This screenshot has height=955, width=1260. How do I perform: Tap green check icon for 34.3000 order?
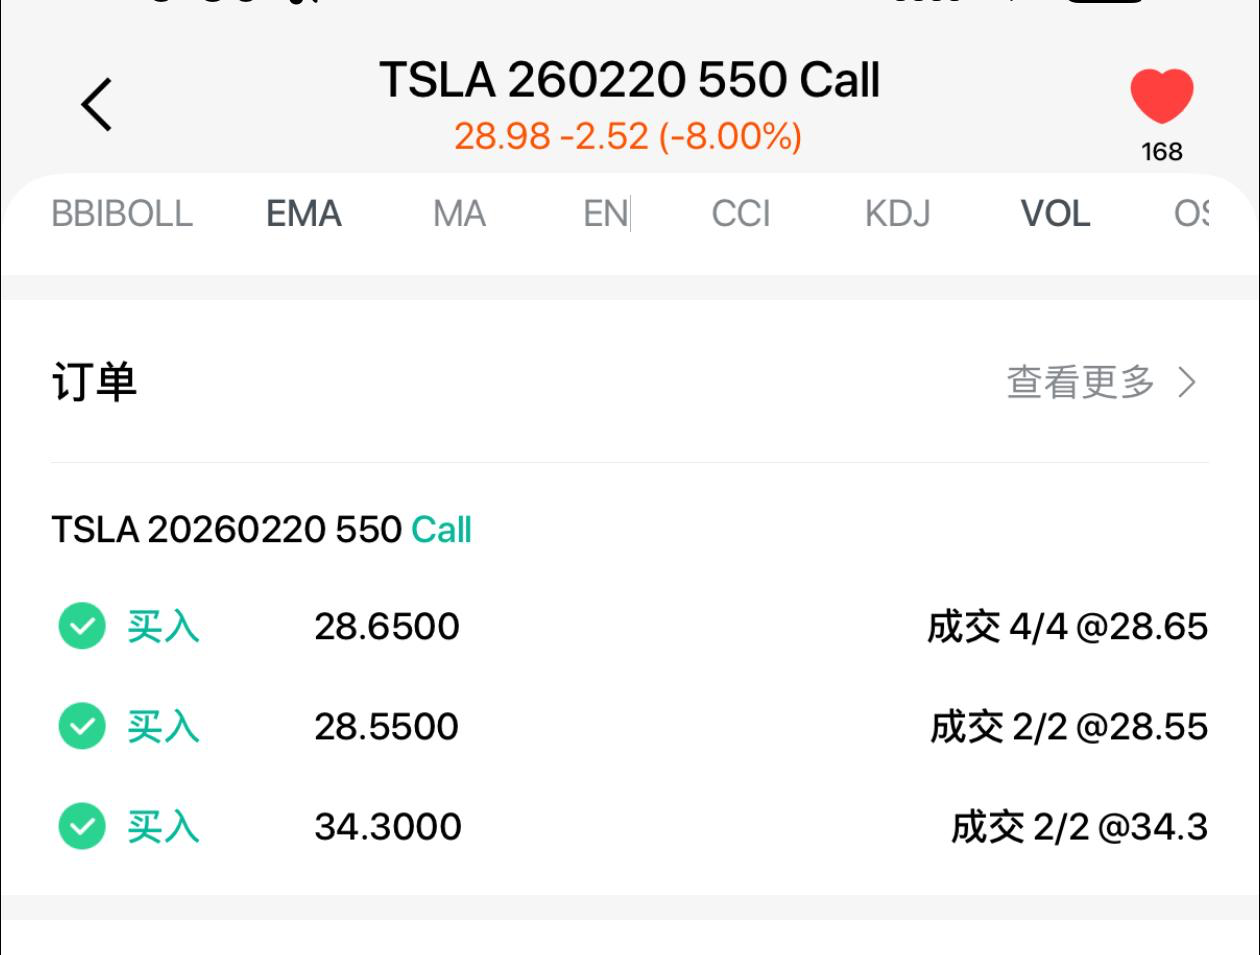click(82, 827)
